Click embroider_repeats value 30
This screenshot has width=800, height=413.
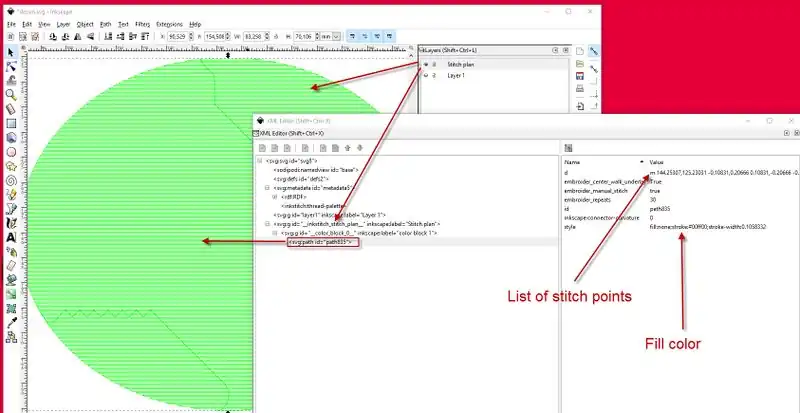(x=653, y=200)
